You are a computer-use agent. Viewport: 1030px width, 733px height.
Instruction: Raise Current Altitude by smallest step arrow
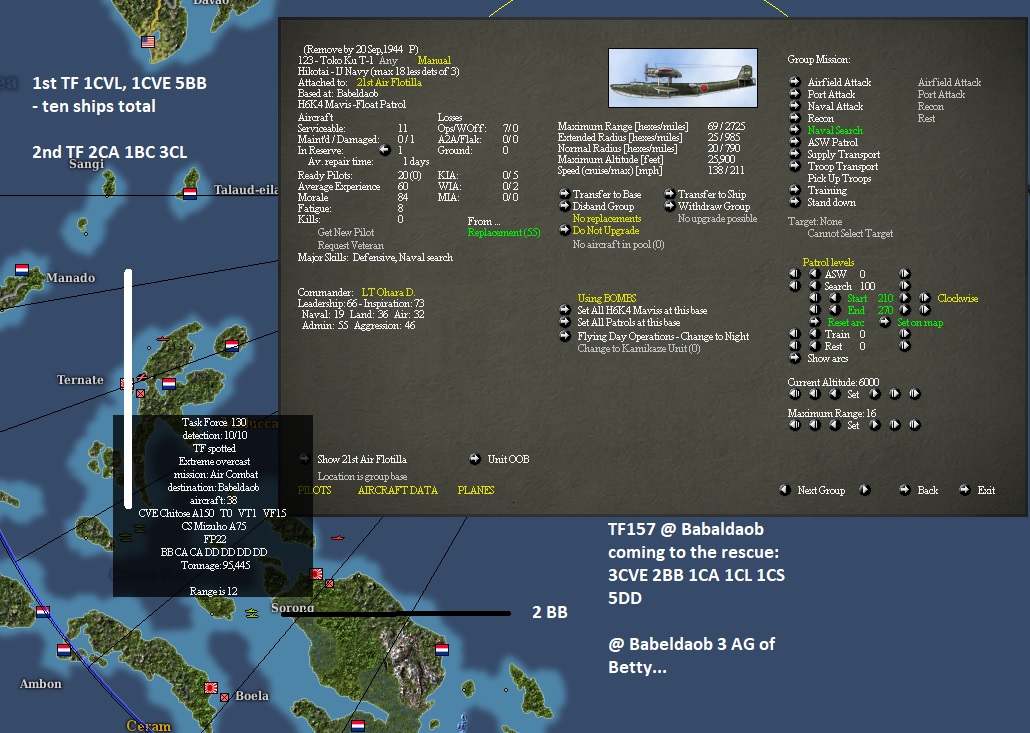click(874, 393)
